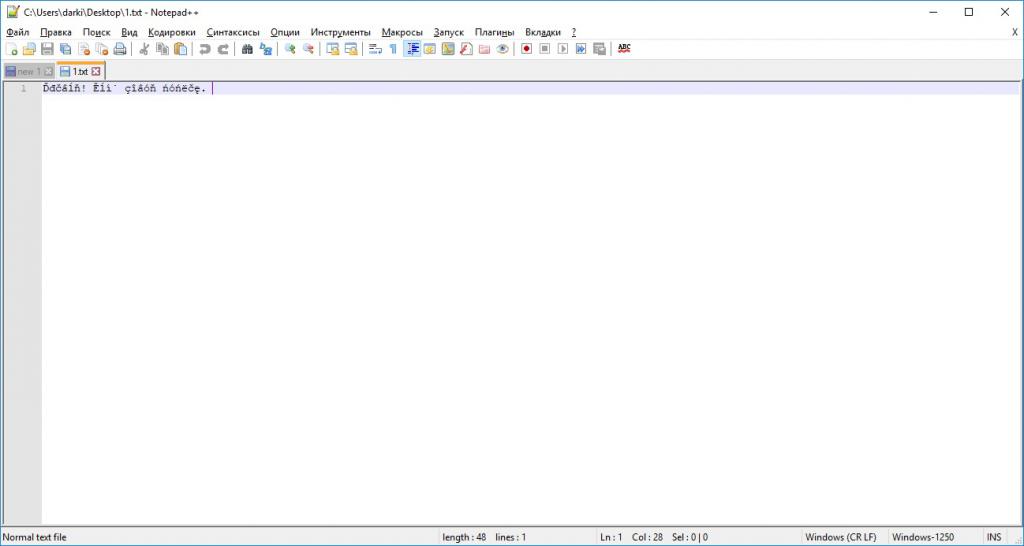Zoom out using toolbar magnifier
Screen dimensions: 1024x546
(x=308, y=49)
